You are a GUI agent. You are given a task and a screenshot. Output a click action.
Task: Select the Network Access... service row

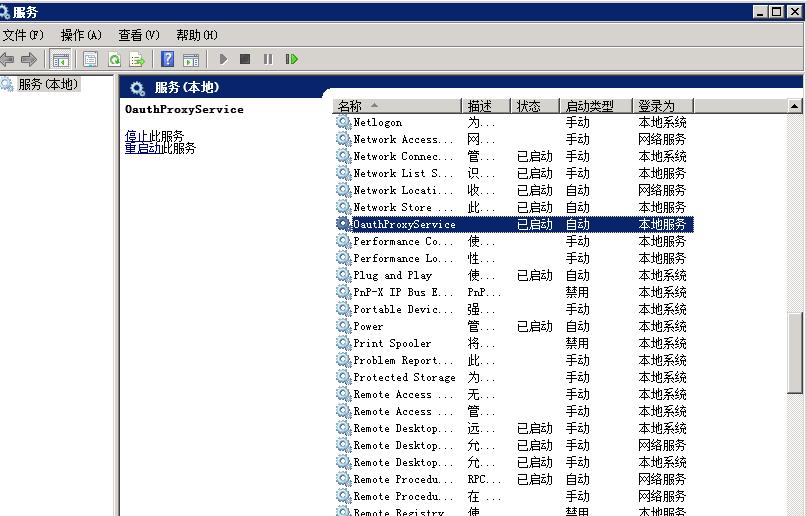(x=514, y=139)
